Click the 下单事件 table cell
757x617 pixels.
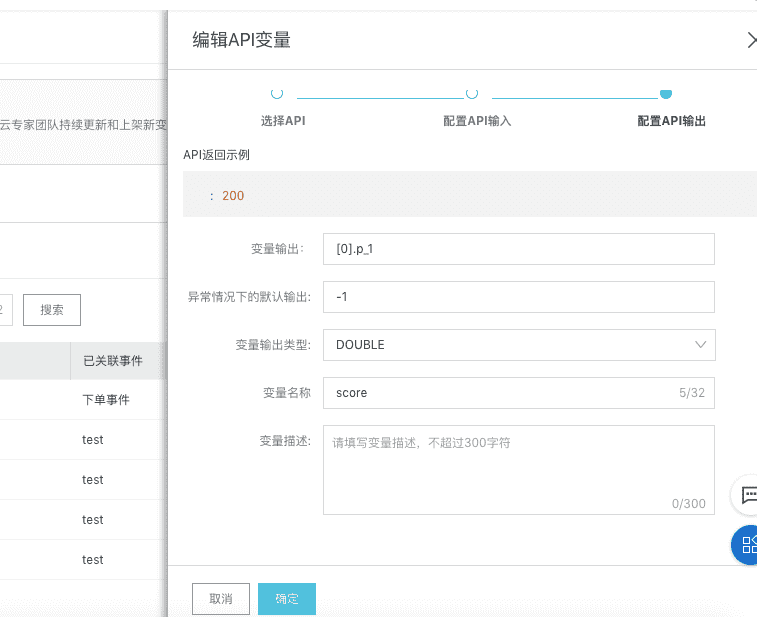click(x=106, y=400)
